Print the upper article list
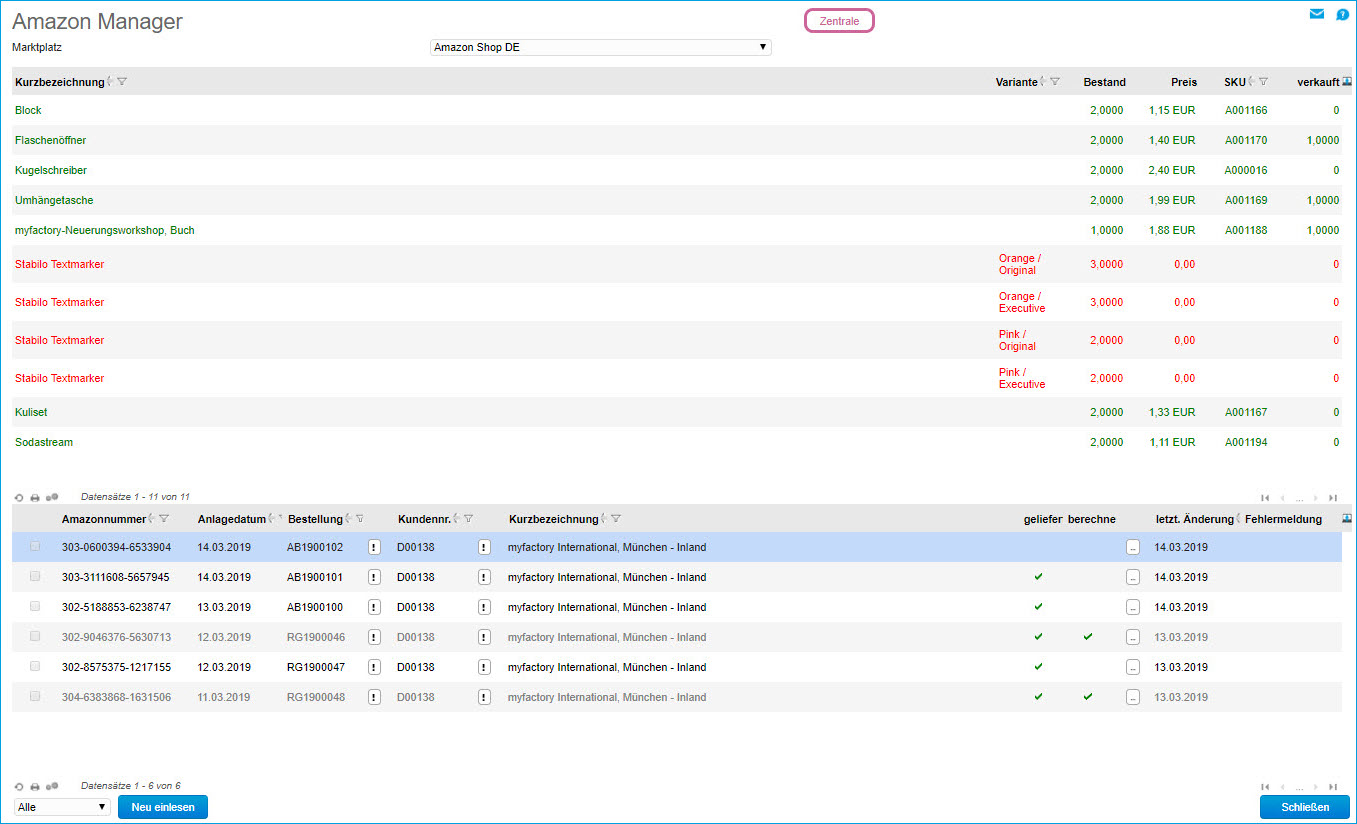Image resolution: width=1357 pixels, height=824 pixels. pyautogui.click(x=35, y=497)
